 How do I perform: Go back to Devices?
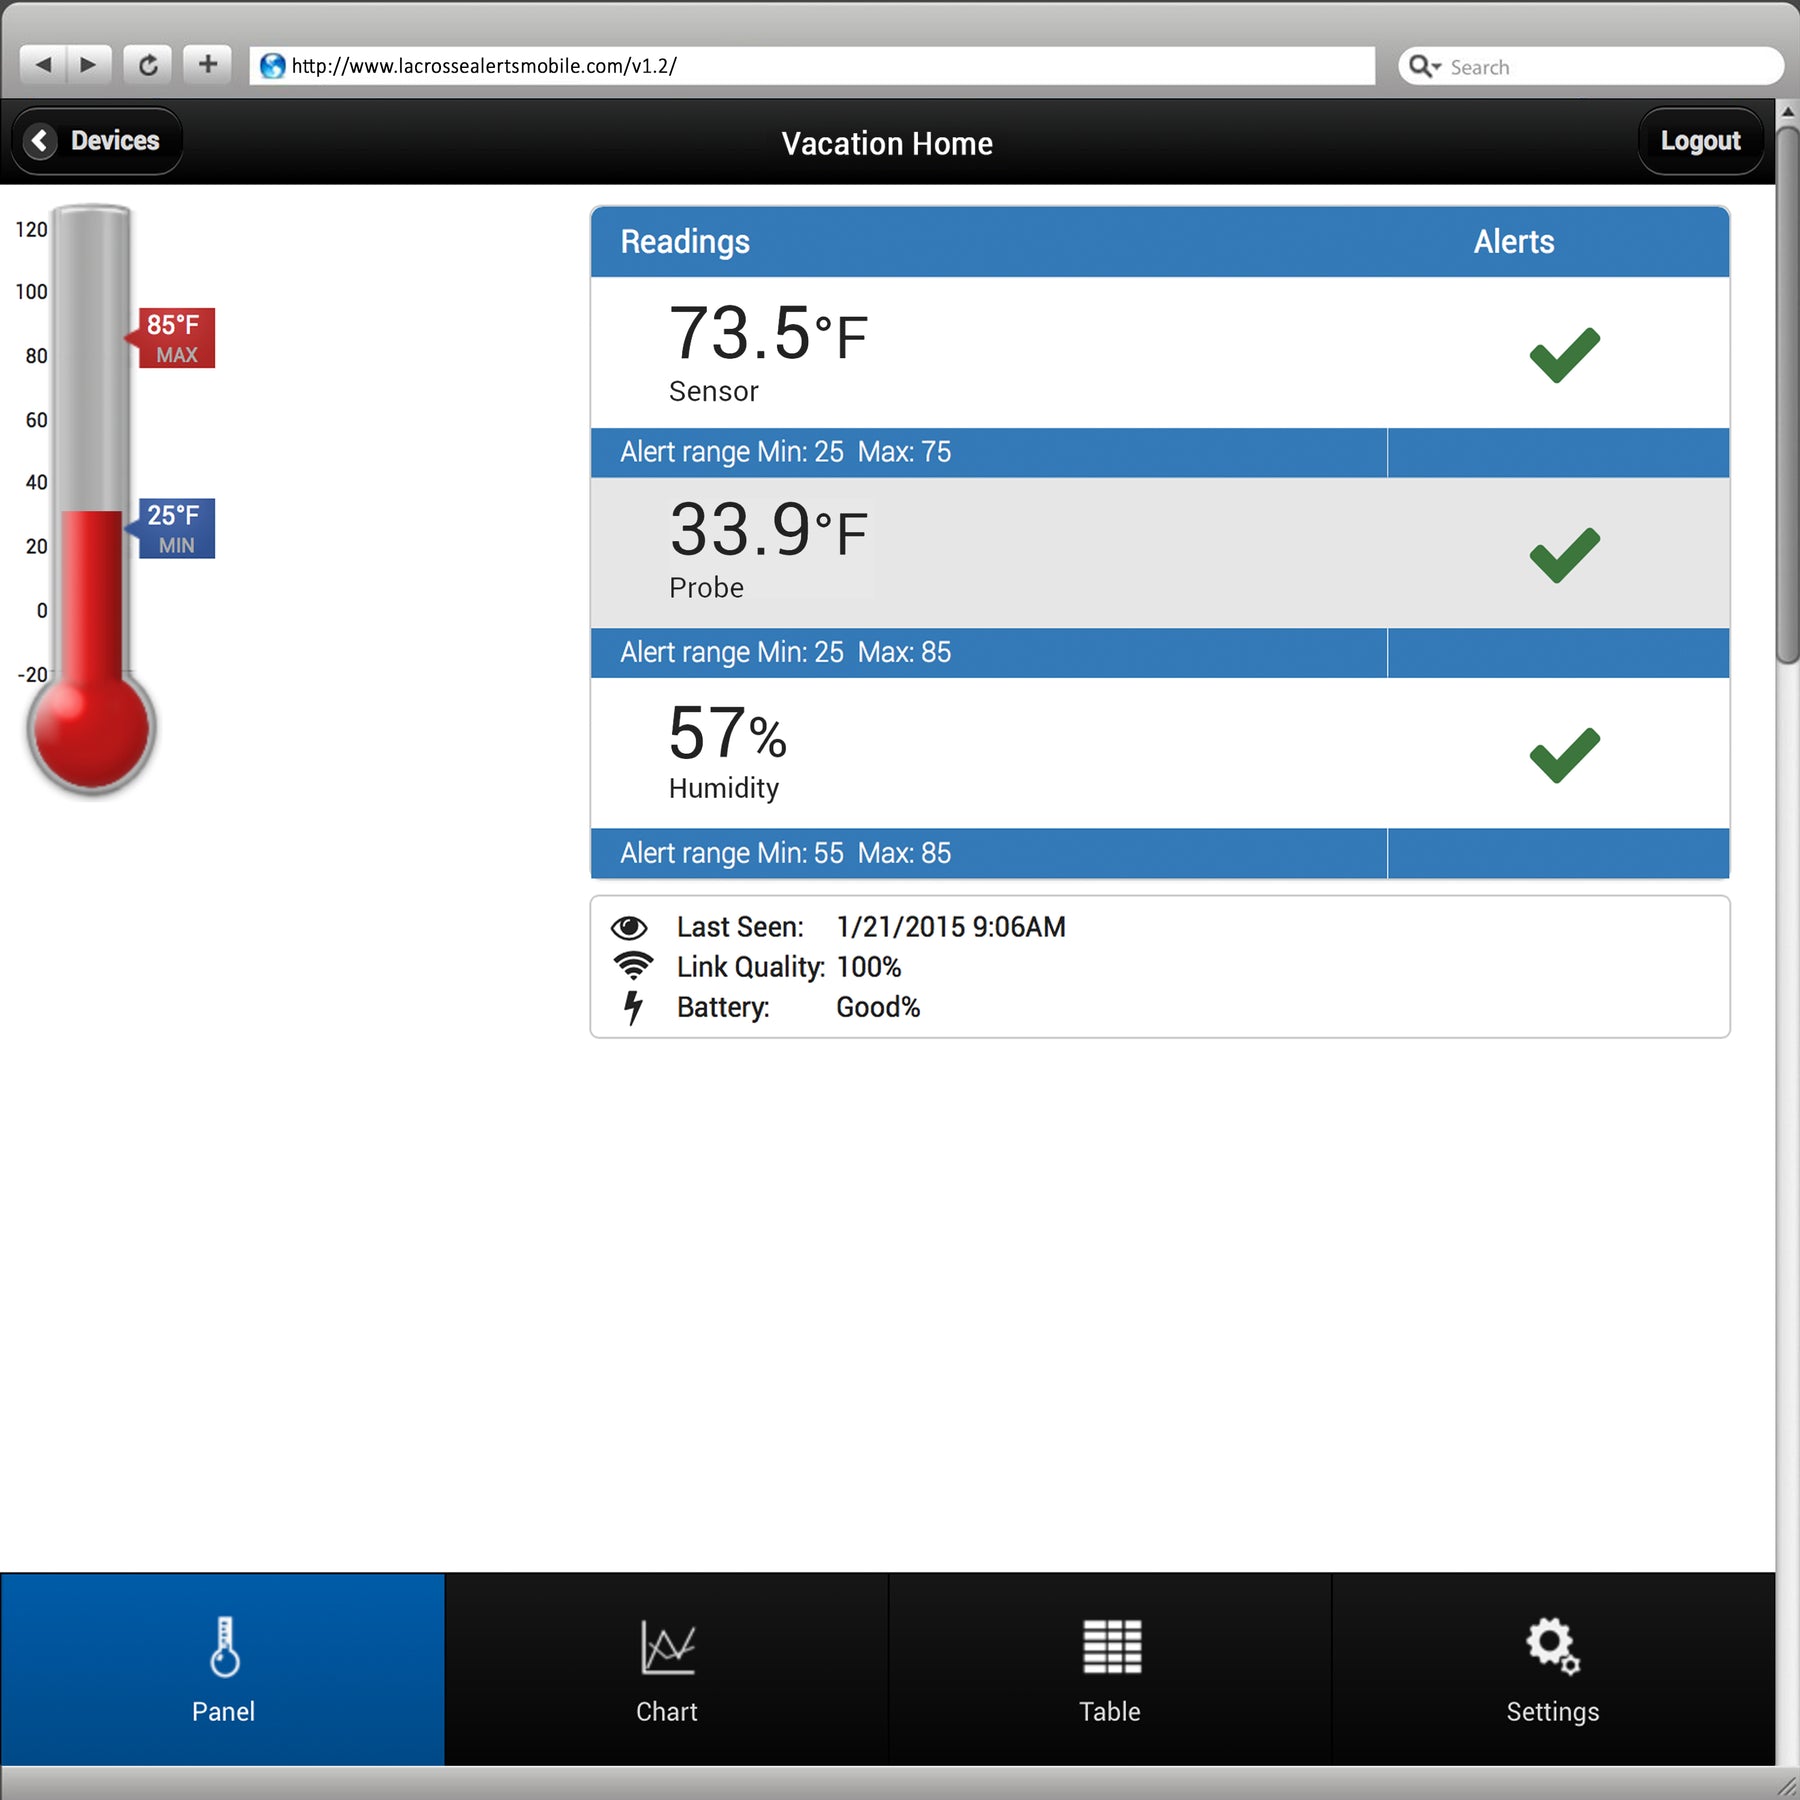point(97,141)
